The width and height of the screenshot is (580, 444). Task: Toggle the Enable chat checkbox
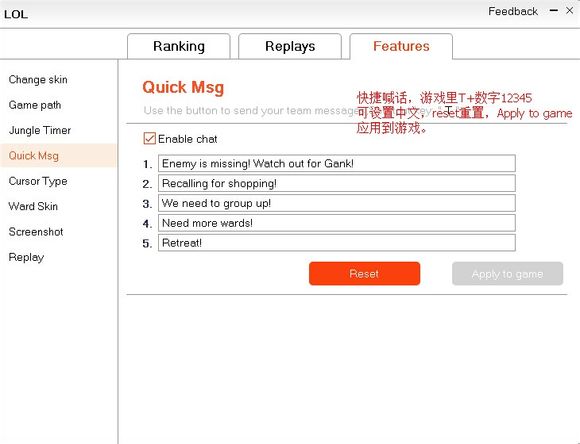coord(149,138)
